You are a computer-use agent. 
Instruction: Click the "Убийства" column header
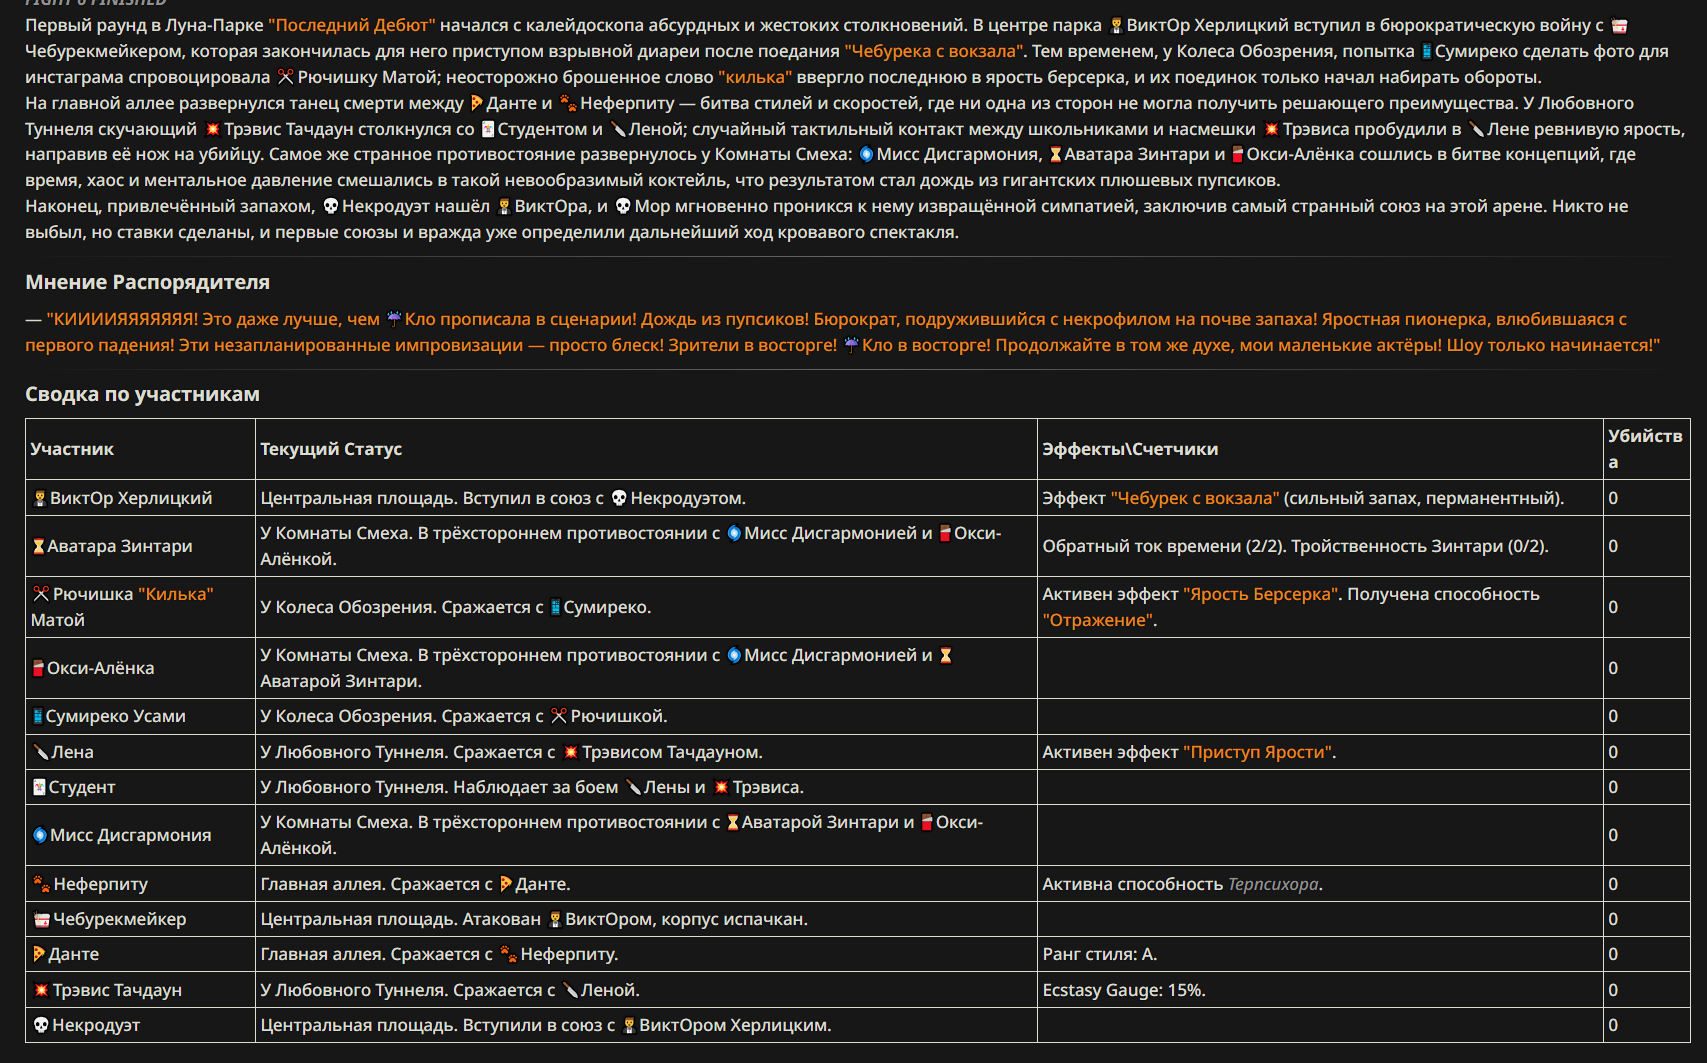point(1645,449)
